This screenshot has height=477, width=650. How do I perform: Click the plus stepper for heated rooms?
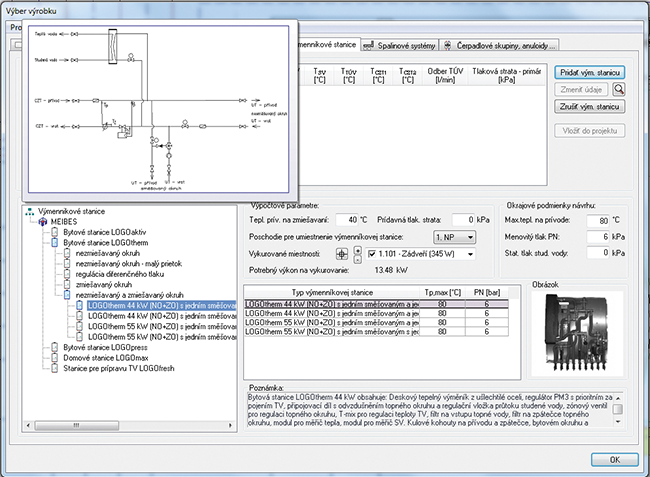358,250
